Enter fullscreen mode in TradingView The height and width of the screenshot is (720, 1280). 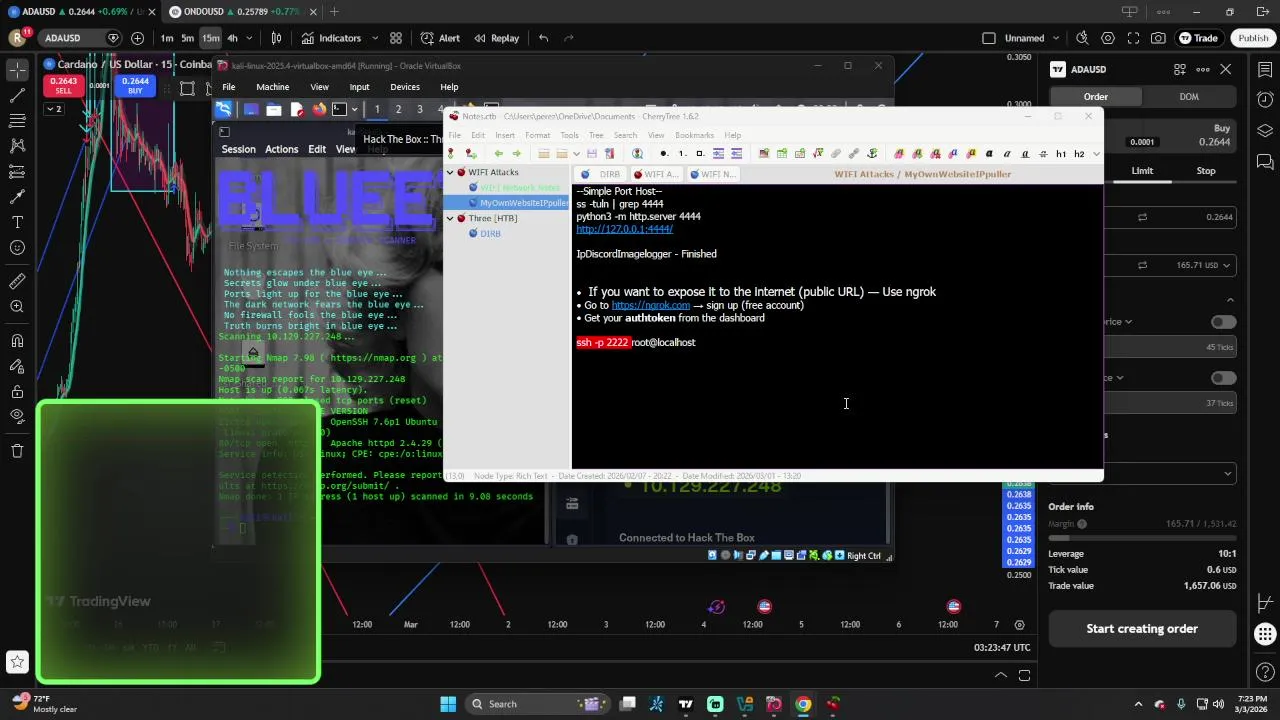[1133, 38]
